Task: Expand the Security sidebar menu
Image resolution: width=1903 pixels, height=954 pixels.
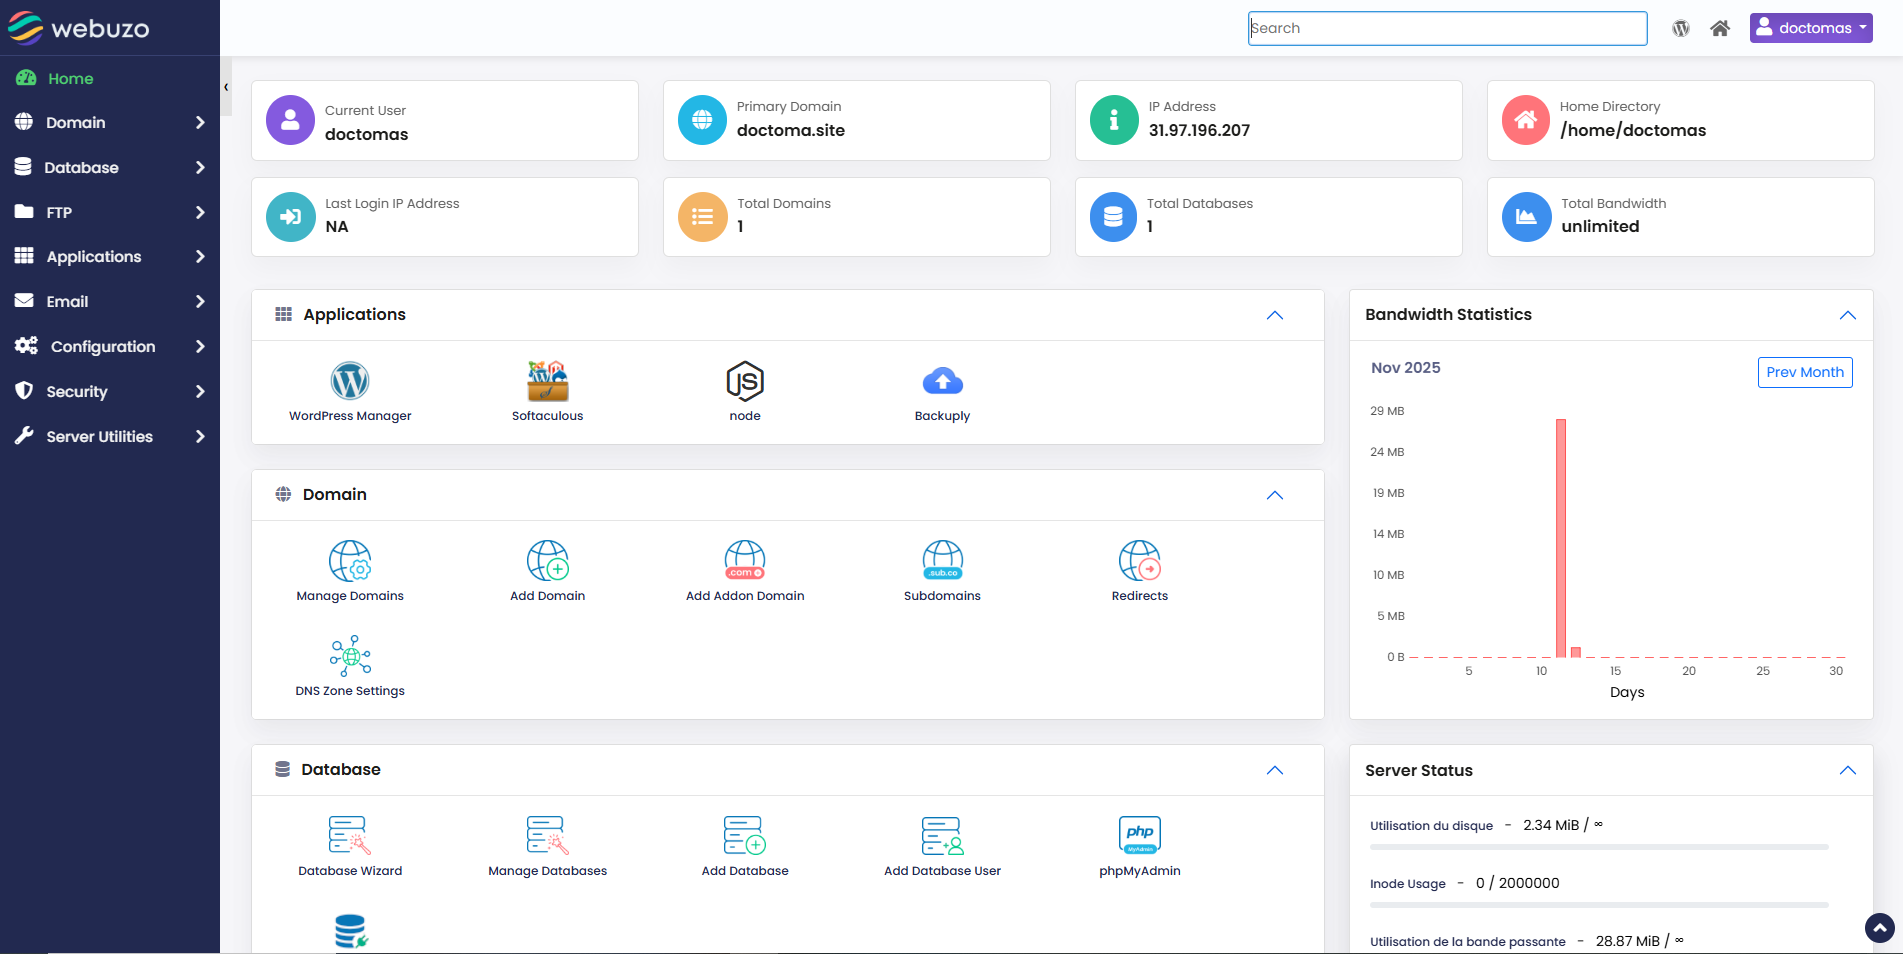Action: coord(110,391)
